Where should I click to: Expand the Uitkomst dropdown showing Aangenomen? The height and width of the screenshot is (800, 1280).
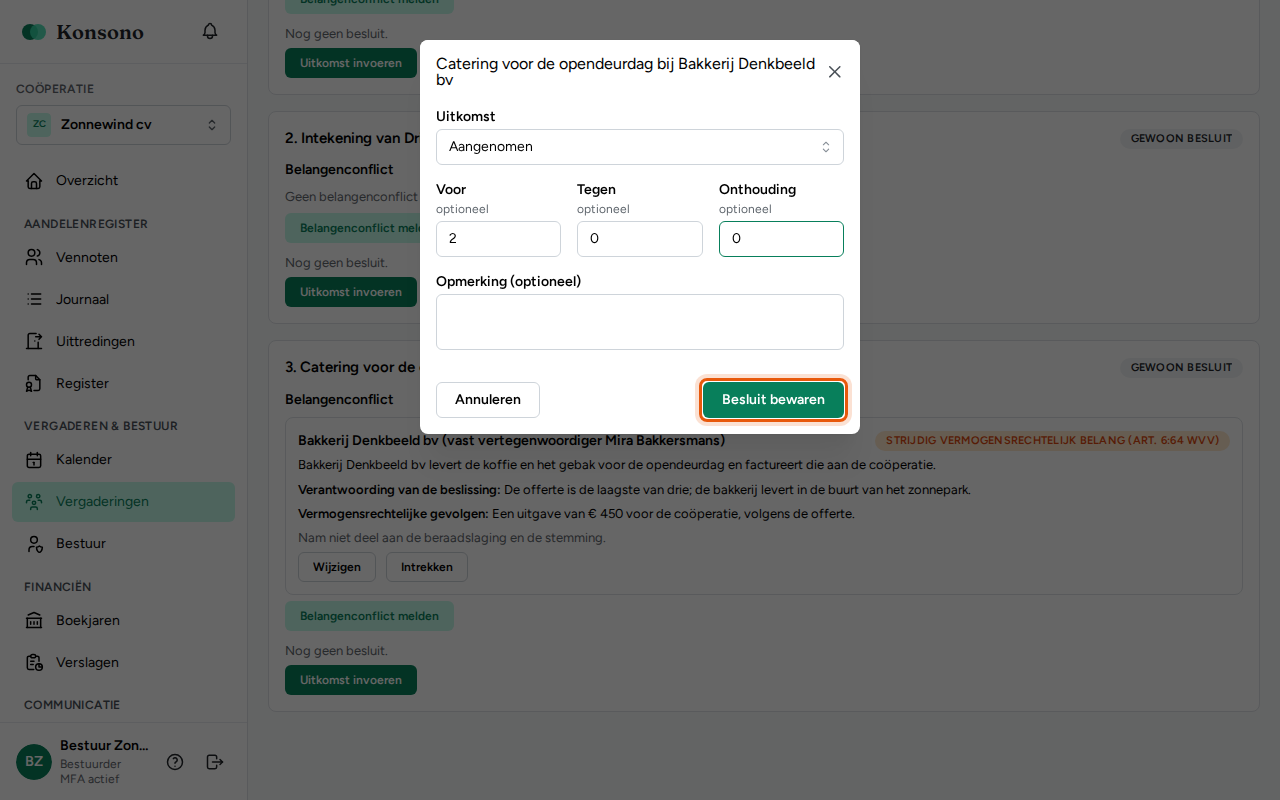[x=640, y=147]
